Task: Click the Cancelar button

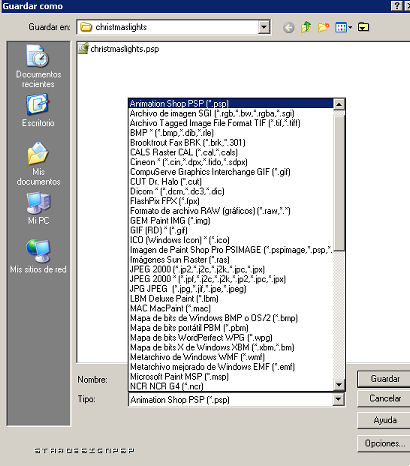Action: coord(385,399)
